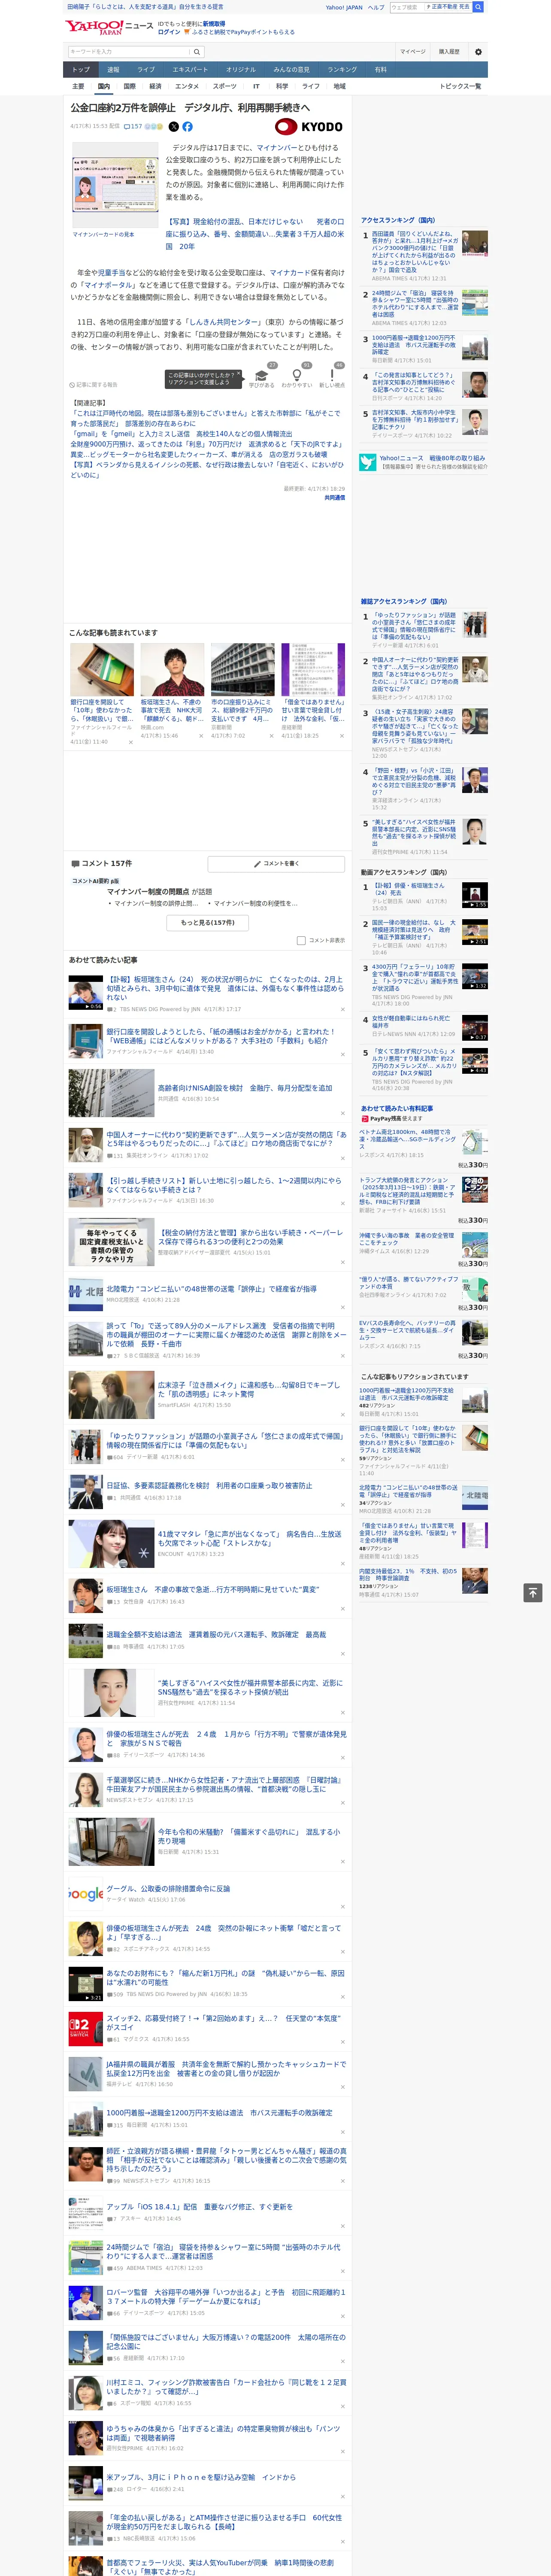The height and width of the screenshot is (2576, 551).
Task: Click the ログイン link
Action: [169, 32]
